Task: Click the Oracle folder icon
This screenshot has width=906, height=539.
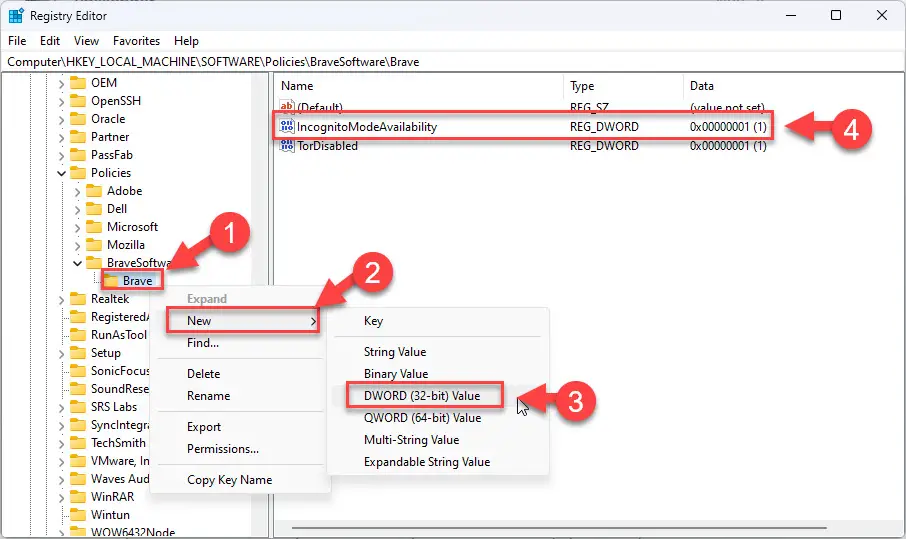Action: pyautogui.click(x=77, y=118)
